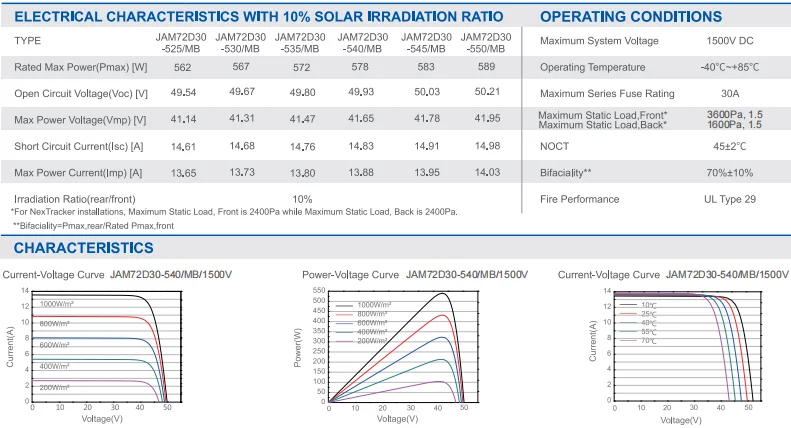Click the Vmp value 41.47
This screenshot has height=428, width=791.
pos(303,119)
